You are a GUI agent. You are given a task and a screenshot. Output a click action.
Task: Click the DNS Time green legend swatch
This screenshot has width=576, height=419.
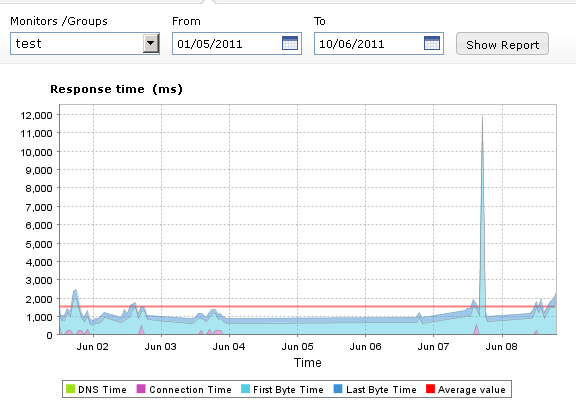point(70,389)
